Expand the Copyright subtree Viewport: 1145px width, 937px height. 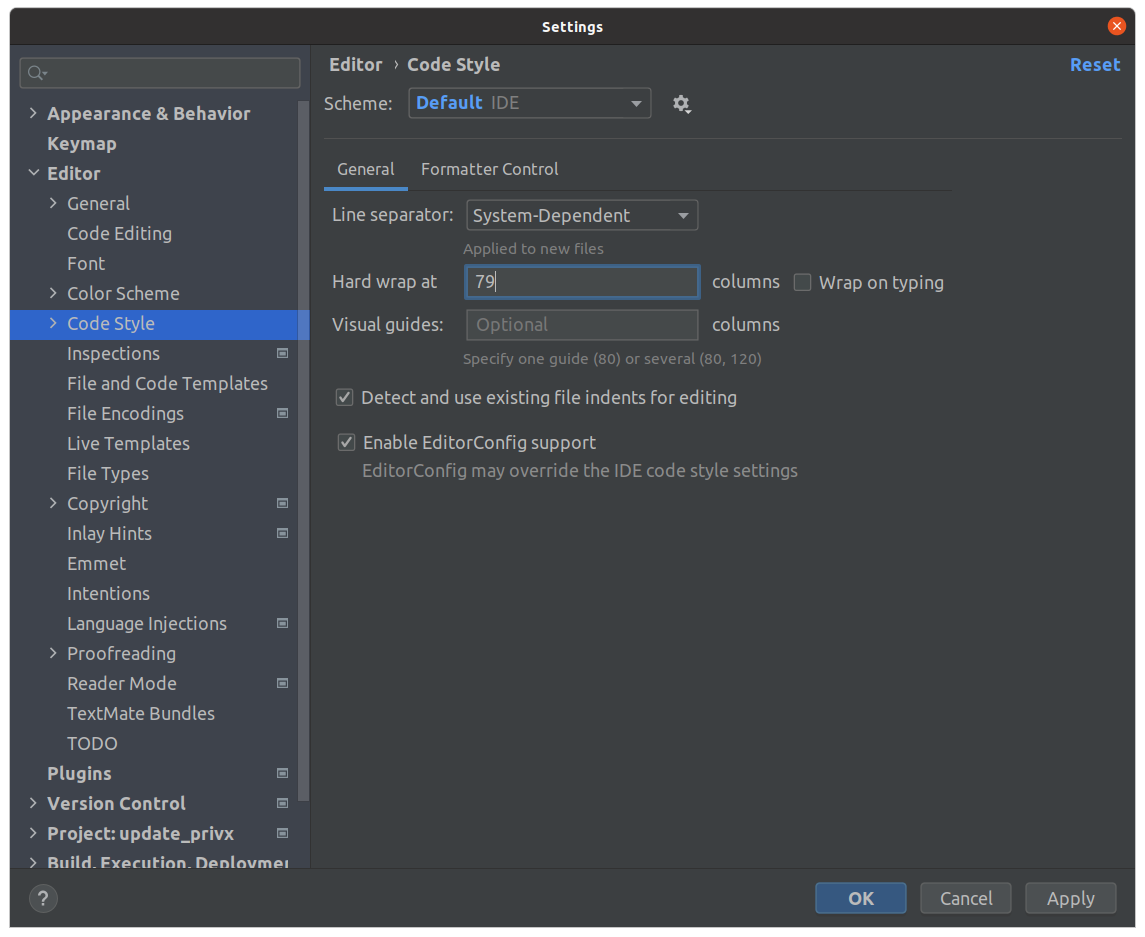click(x=53, y=503)
